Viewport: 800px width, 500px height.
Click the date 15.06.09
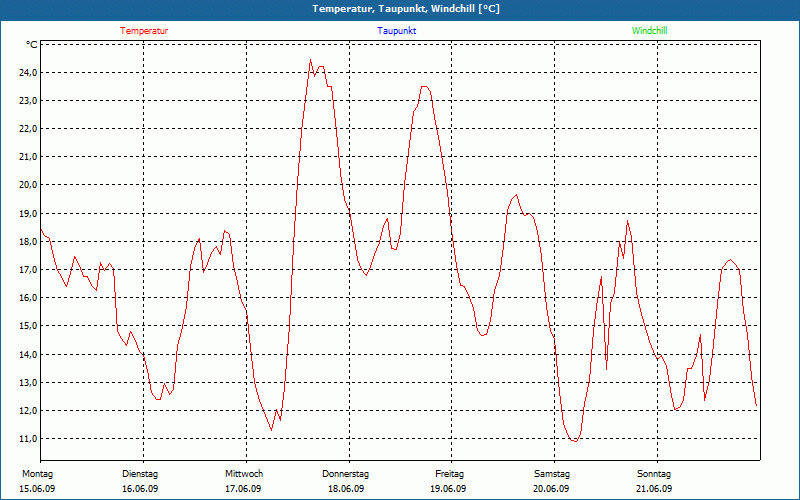[x=37, y=489]
